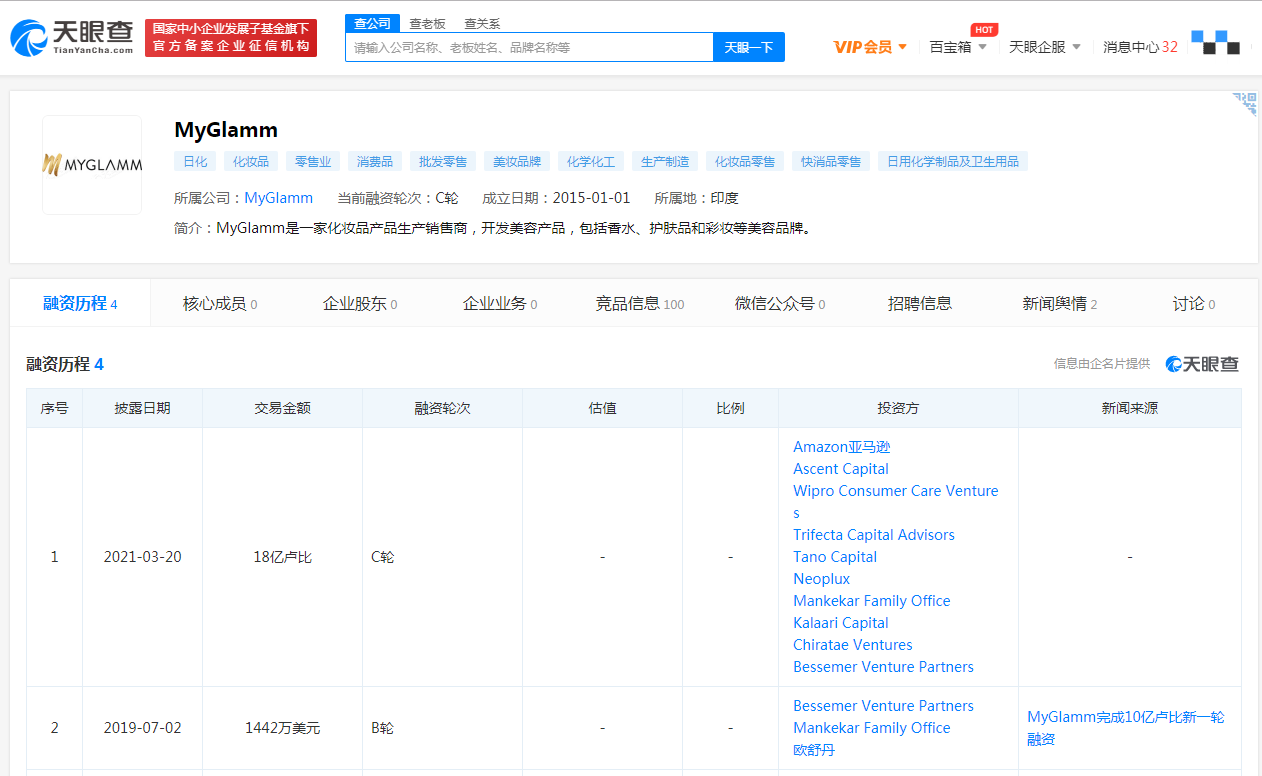This screenshot has width=1262, height=776.
Task: Open the QR code icon at the card corner
Action: pos(1244,104)
